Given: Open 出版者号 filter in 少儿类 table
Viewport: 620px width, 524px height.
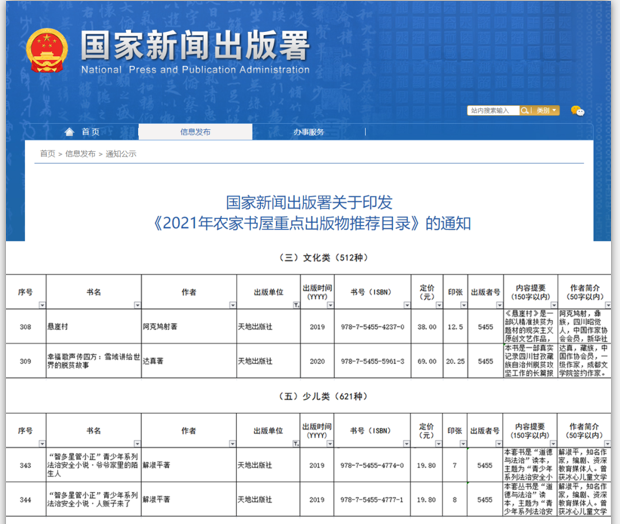Looking at the screenshot, I should (x=499, y=444).
